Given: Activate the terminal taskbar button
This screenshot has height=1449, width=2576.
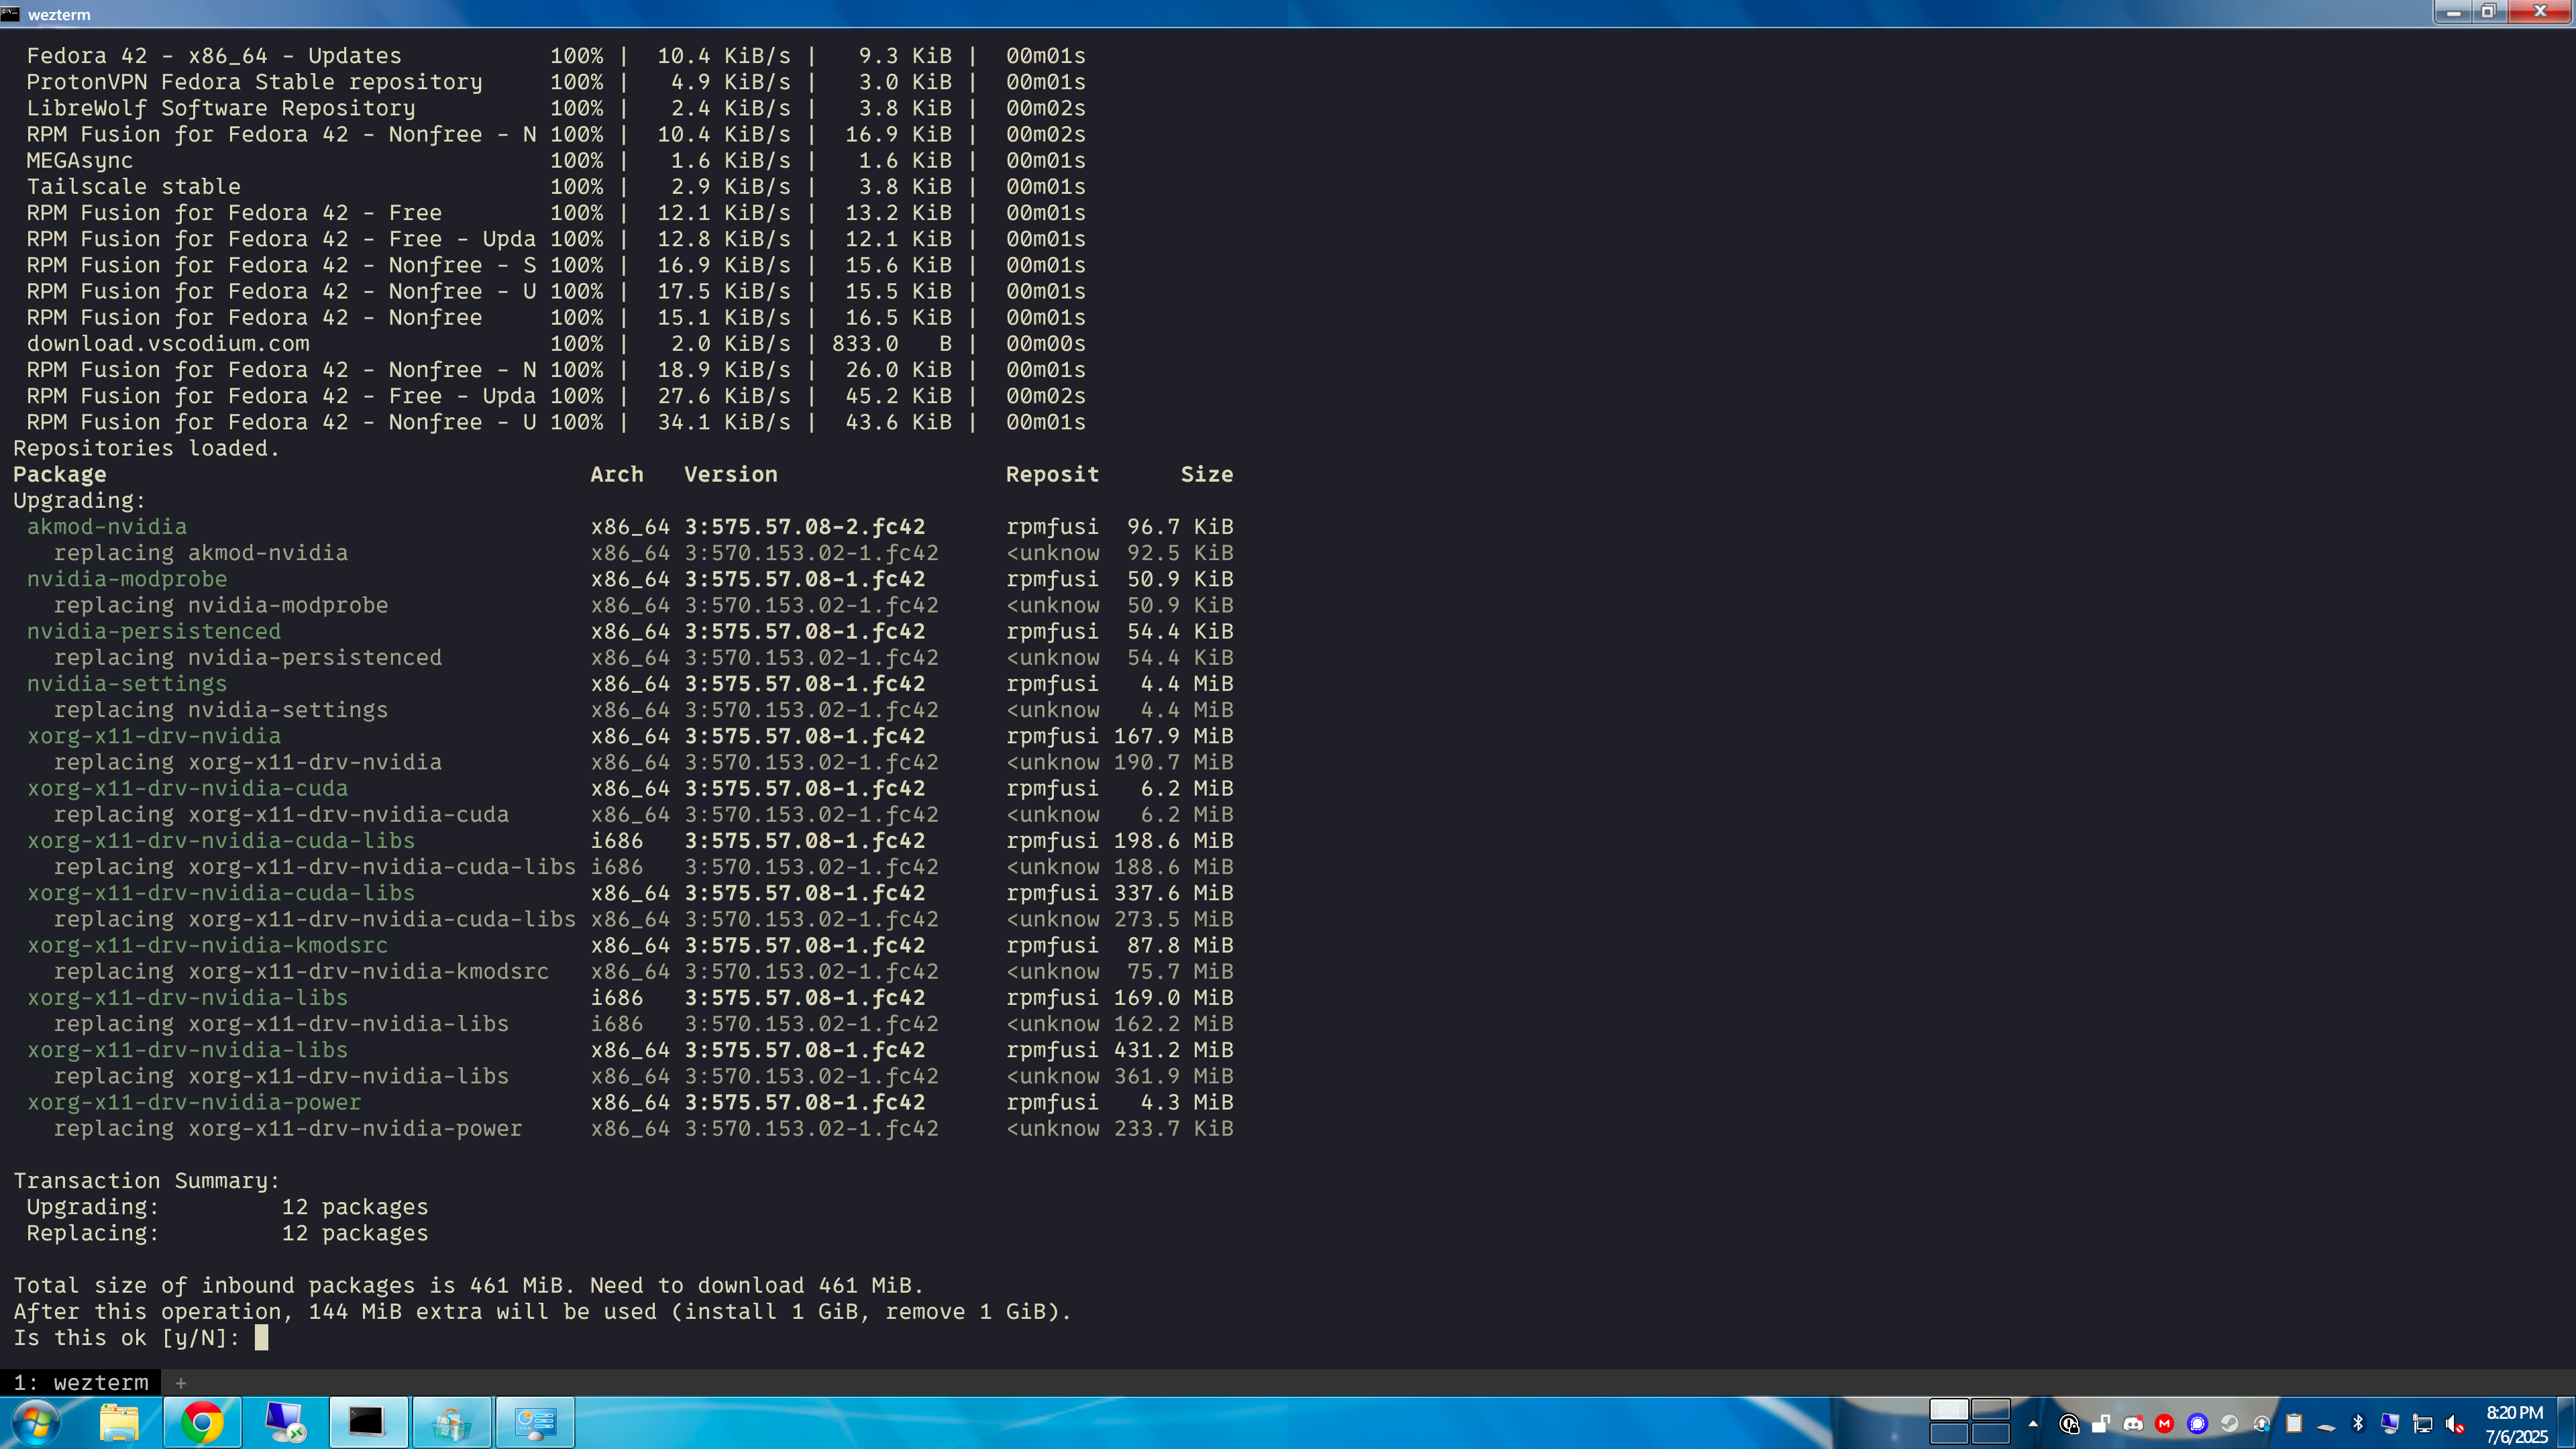Looking at the screenshot, I should tap(367, 1423).
